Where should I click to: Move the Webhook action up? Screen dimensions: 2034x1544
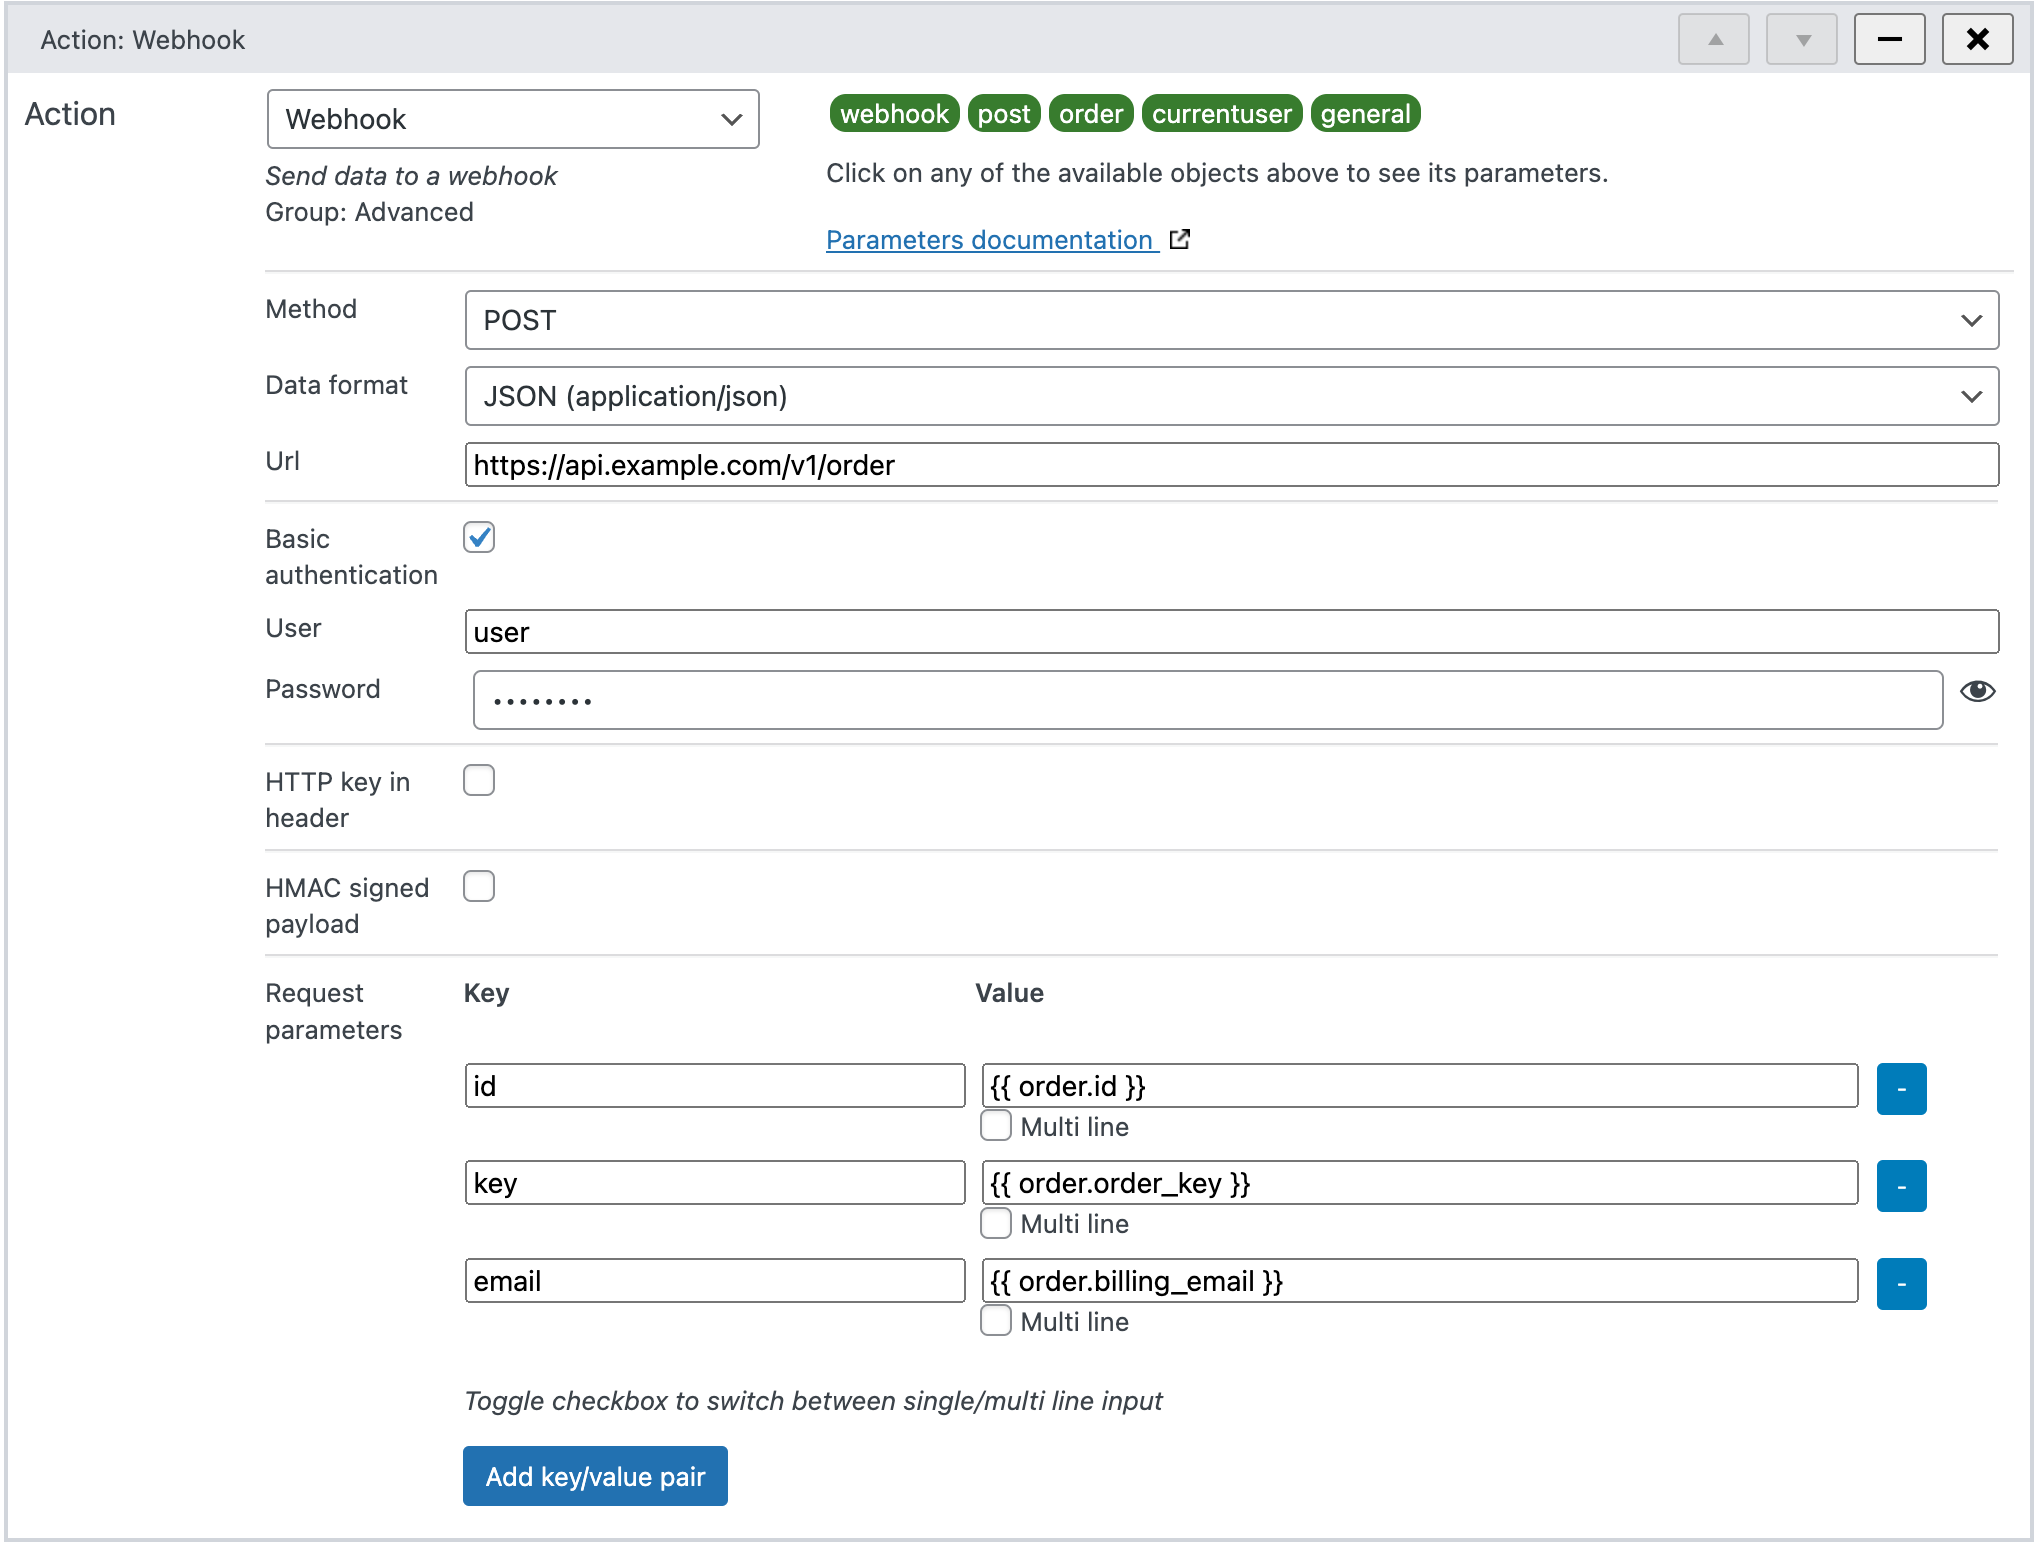[x=1713, y=39]
